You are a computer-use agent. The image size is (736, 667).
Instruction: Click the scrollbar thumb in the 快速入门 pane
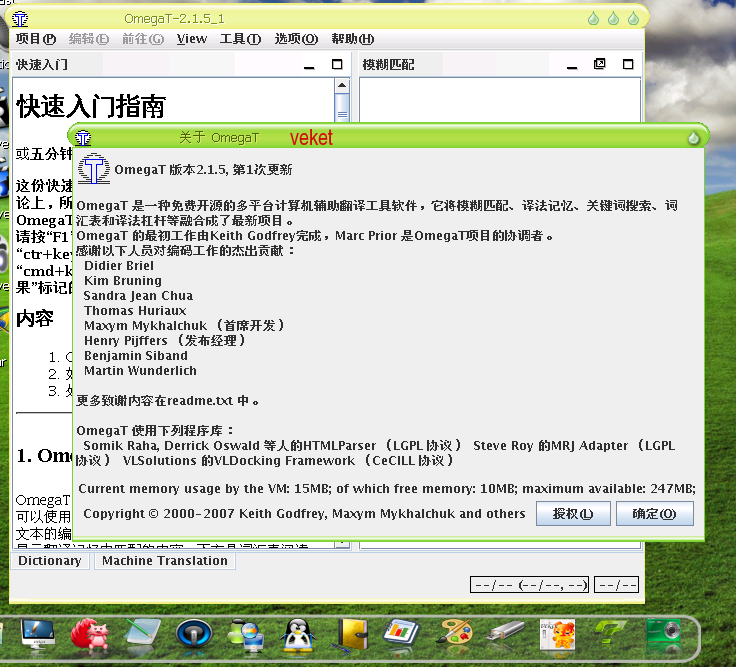click(x=342, y=108)
